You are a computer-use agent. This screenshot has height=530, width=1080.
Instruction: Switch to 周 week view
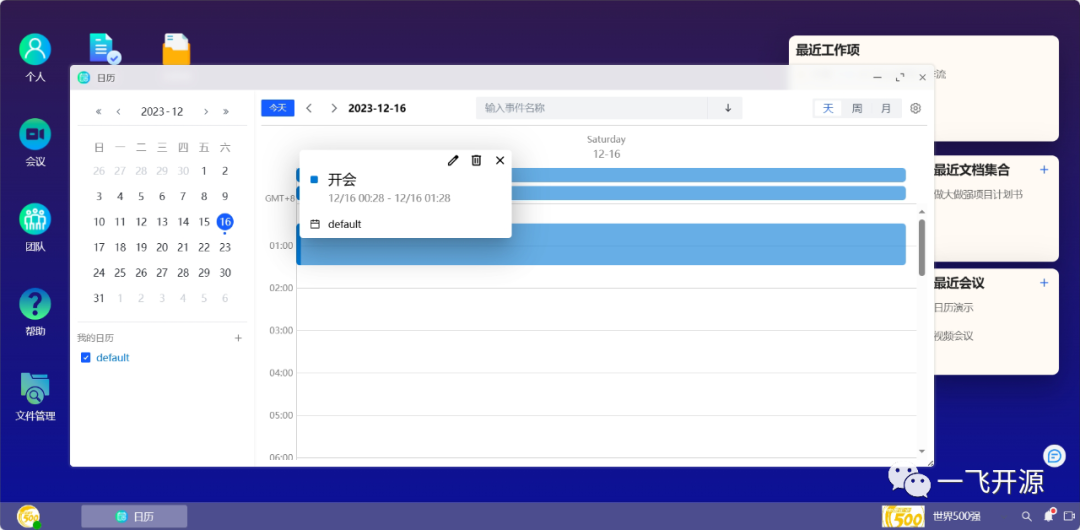coord(857,108)
